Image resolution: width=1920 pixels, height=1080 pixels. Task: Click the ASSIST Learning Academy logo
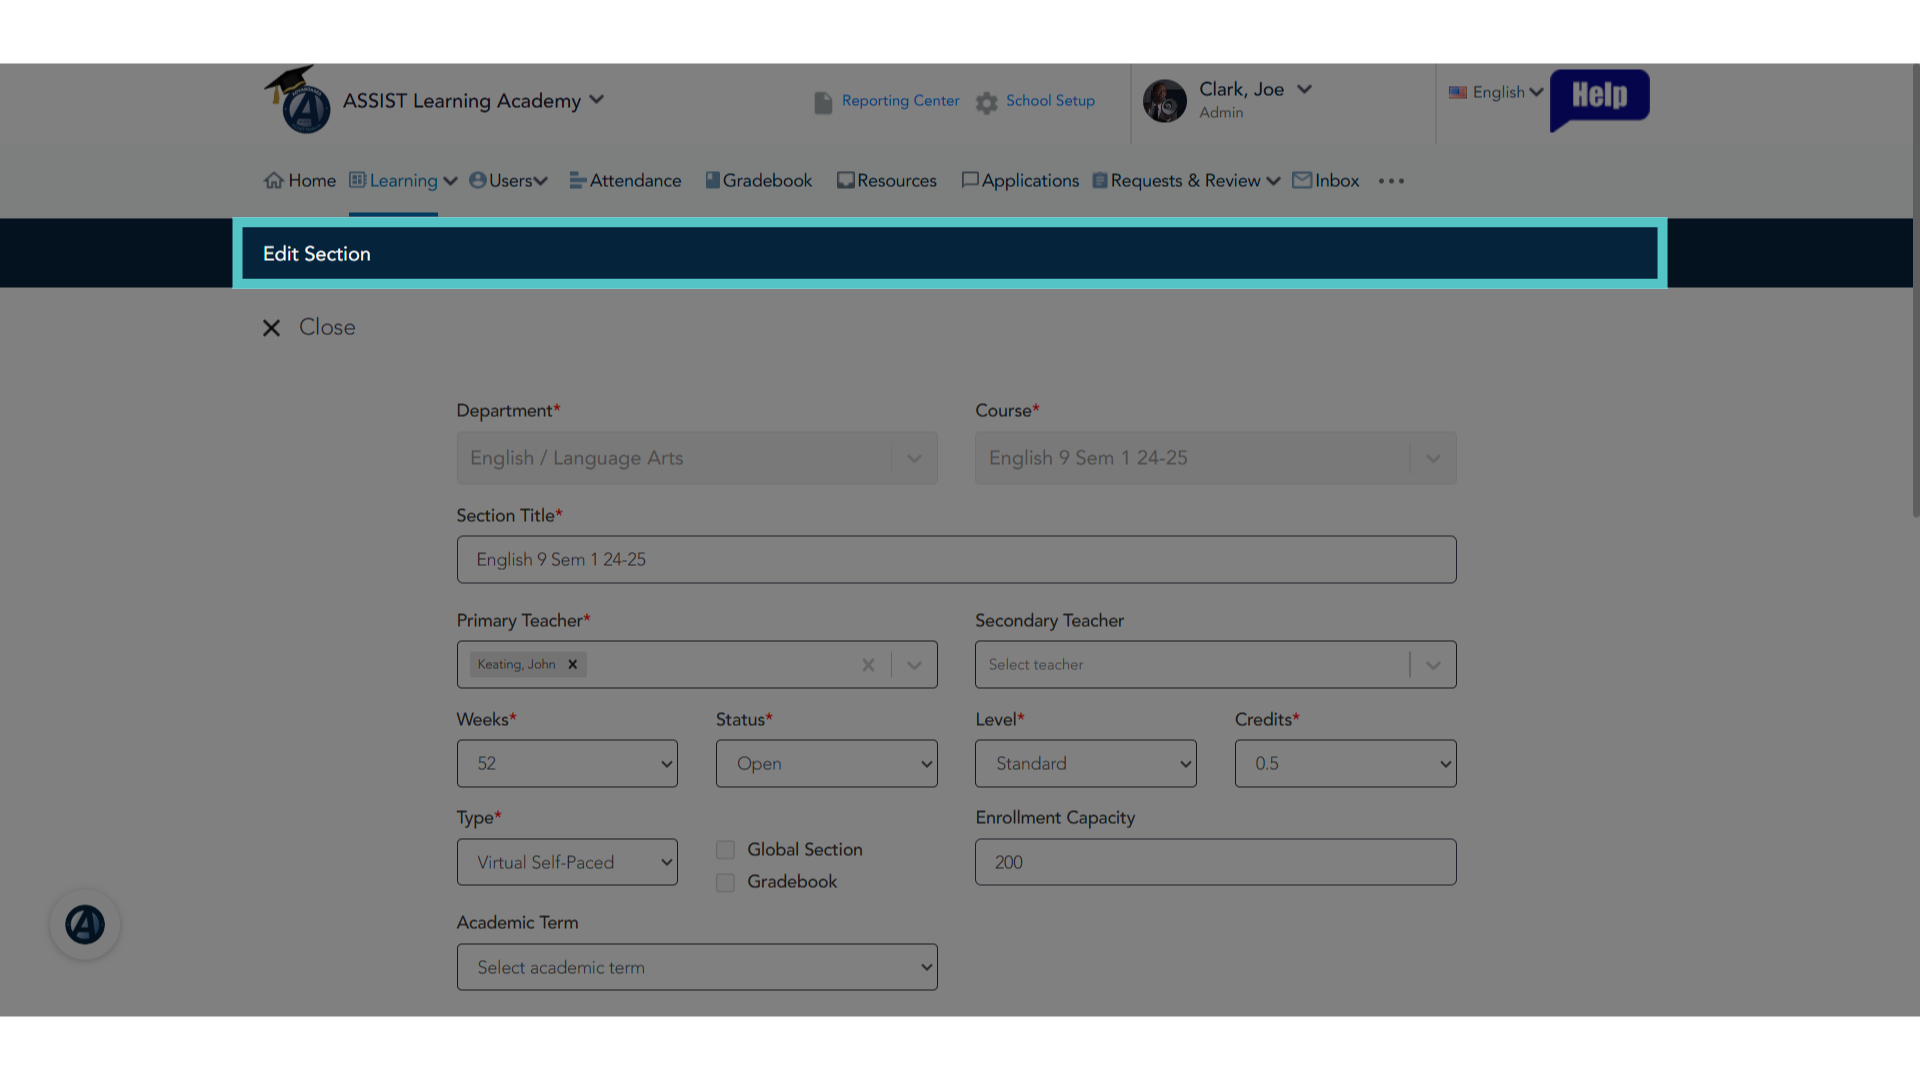(x=298, y=100)
